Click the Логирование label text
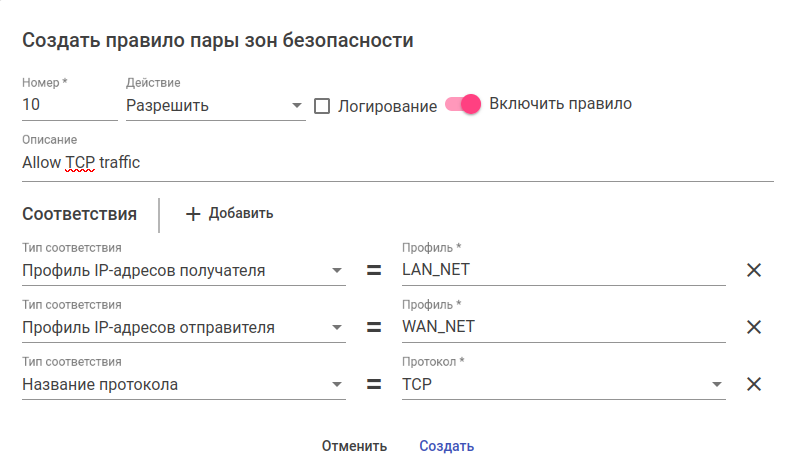Screen dimensions: 794x475 [387, 106]
